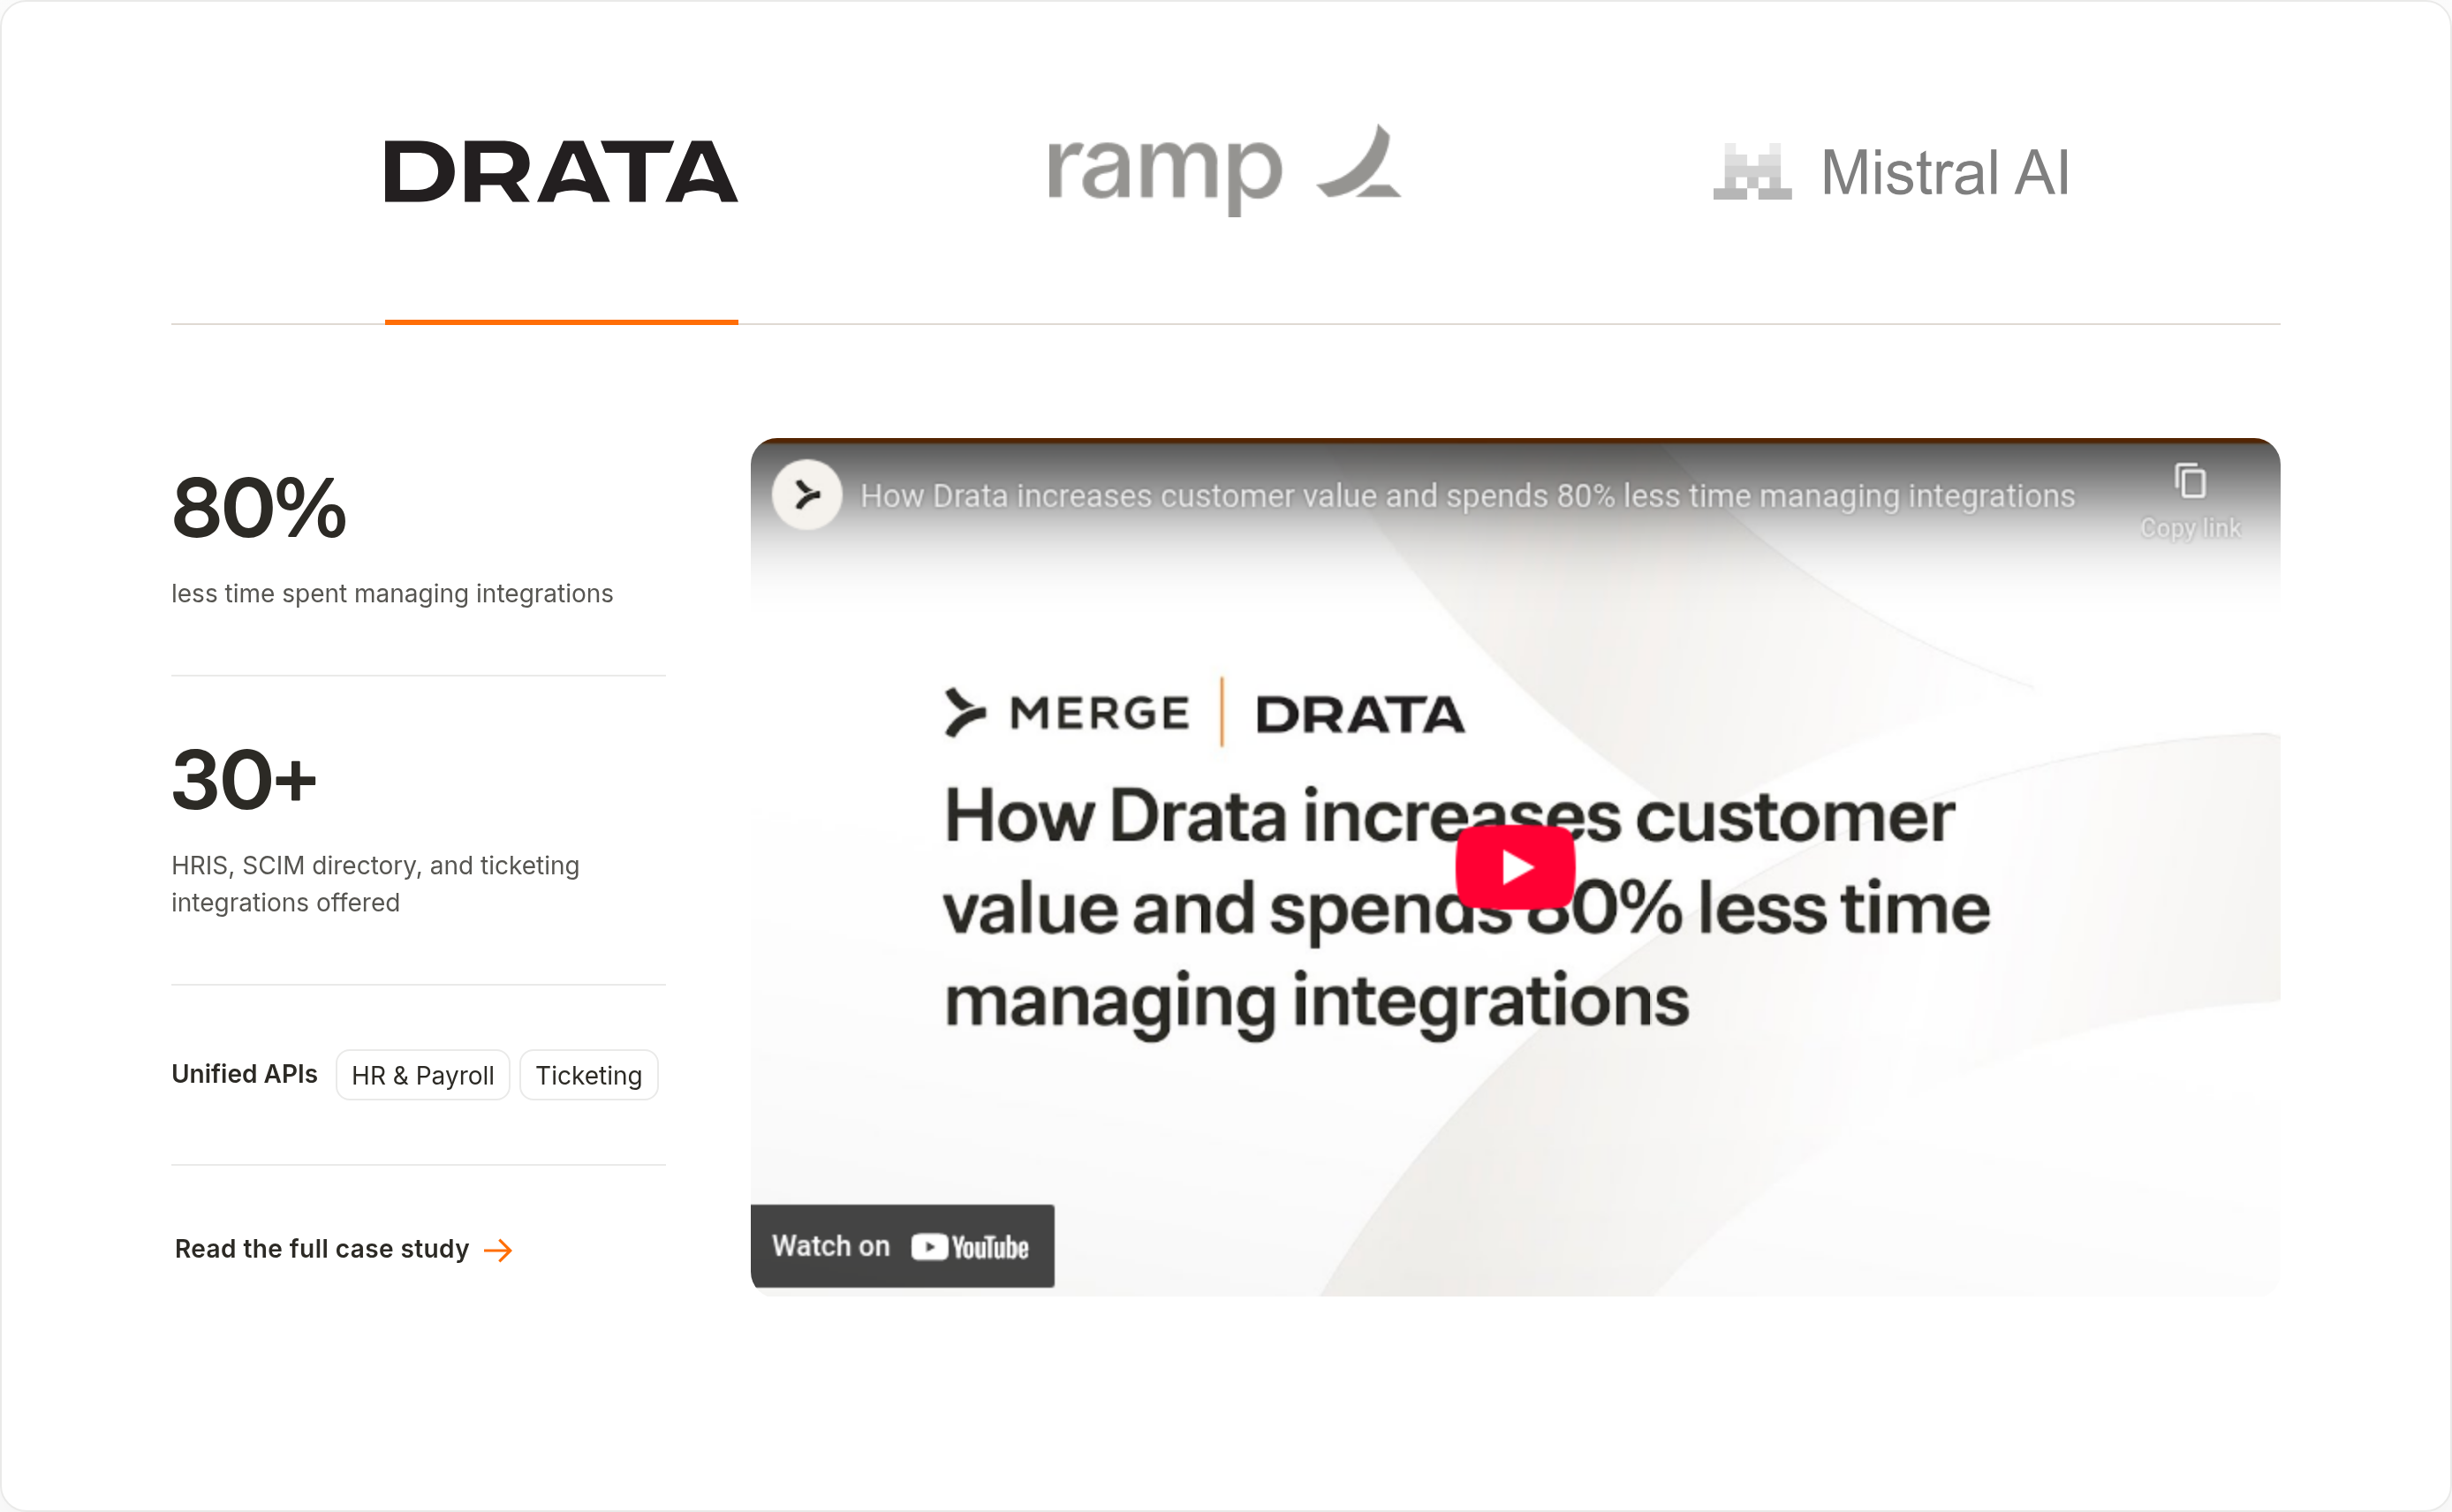Viewport: 2452px width, 1512px height.
Task: Open Read the full case study link
Action: click(343, 1249)
